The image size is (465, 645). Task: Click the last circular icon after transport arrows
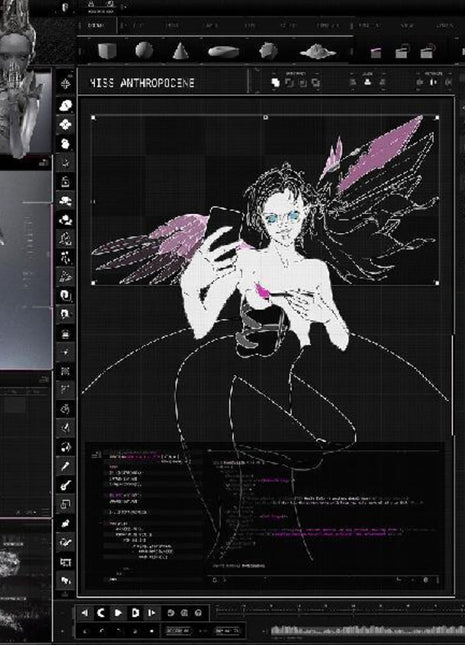click(x=198, y=613)
